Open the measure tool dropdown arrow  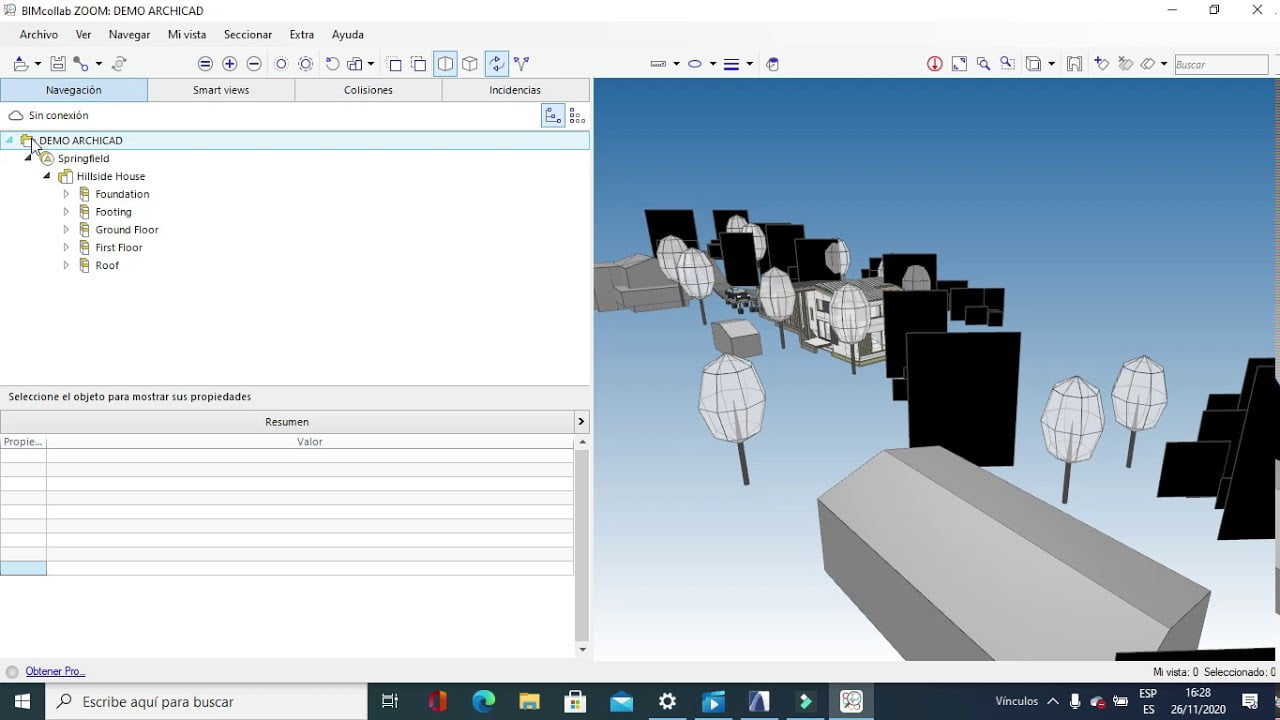(x=676, y=64)
